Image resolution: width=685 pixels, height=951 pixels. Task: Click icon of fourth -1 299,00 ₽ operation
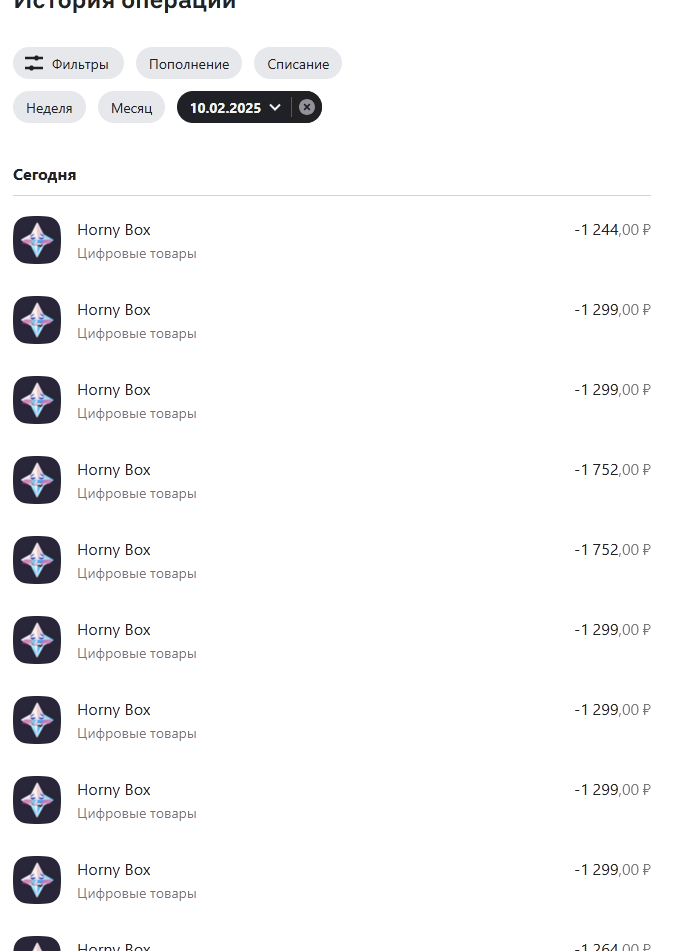[x=37, y=721]
